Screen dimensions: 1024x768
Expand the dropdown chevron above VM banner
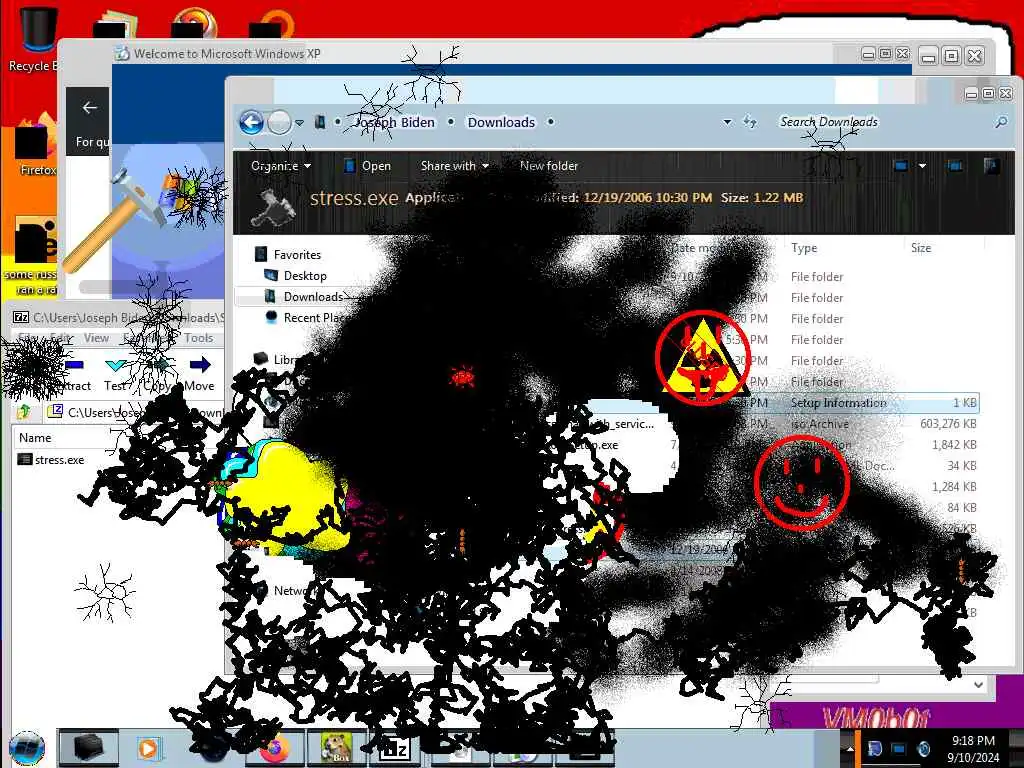pos(978,684)
